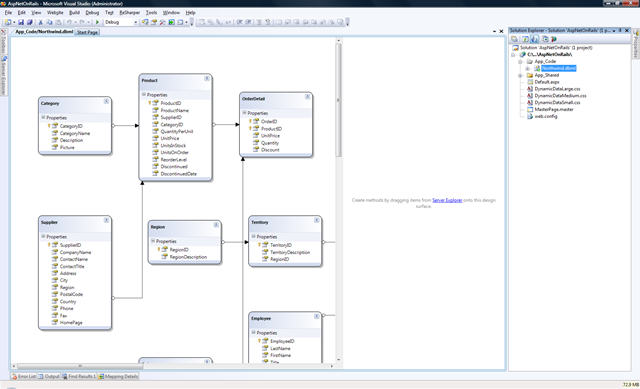Open the Build menu
Image resolution: width=640 pixels, height=389 pixels.
(x=74, y=13)
